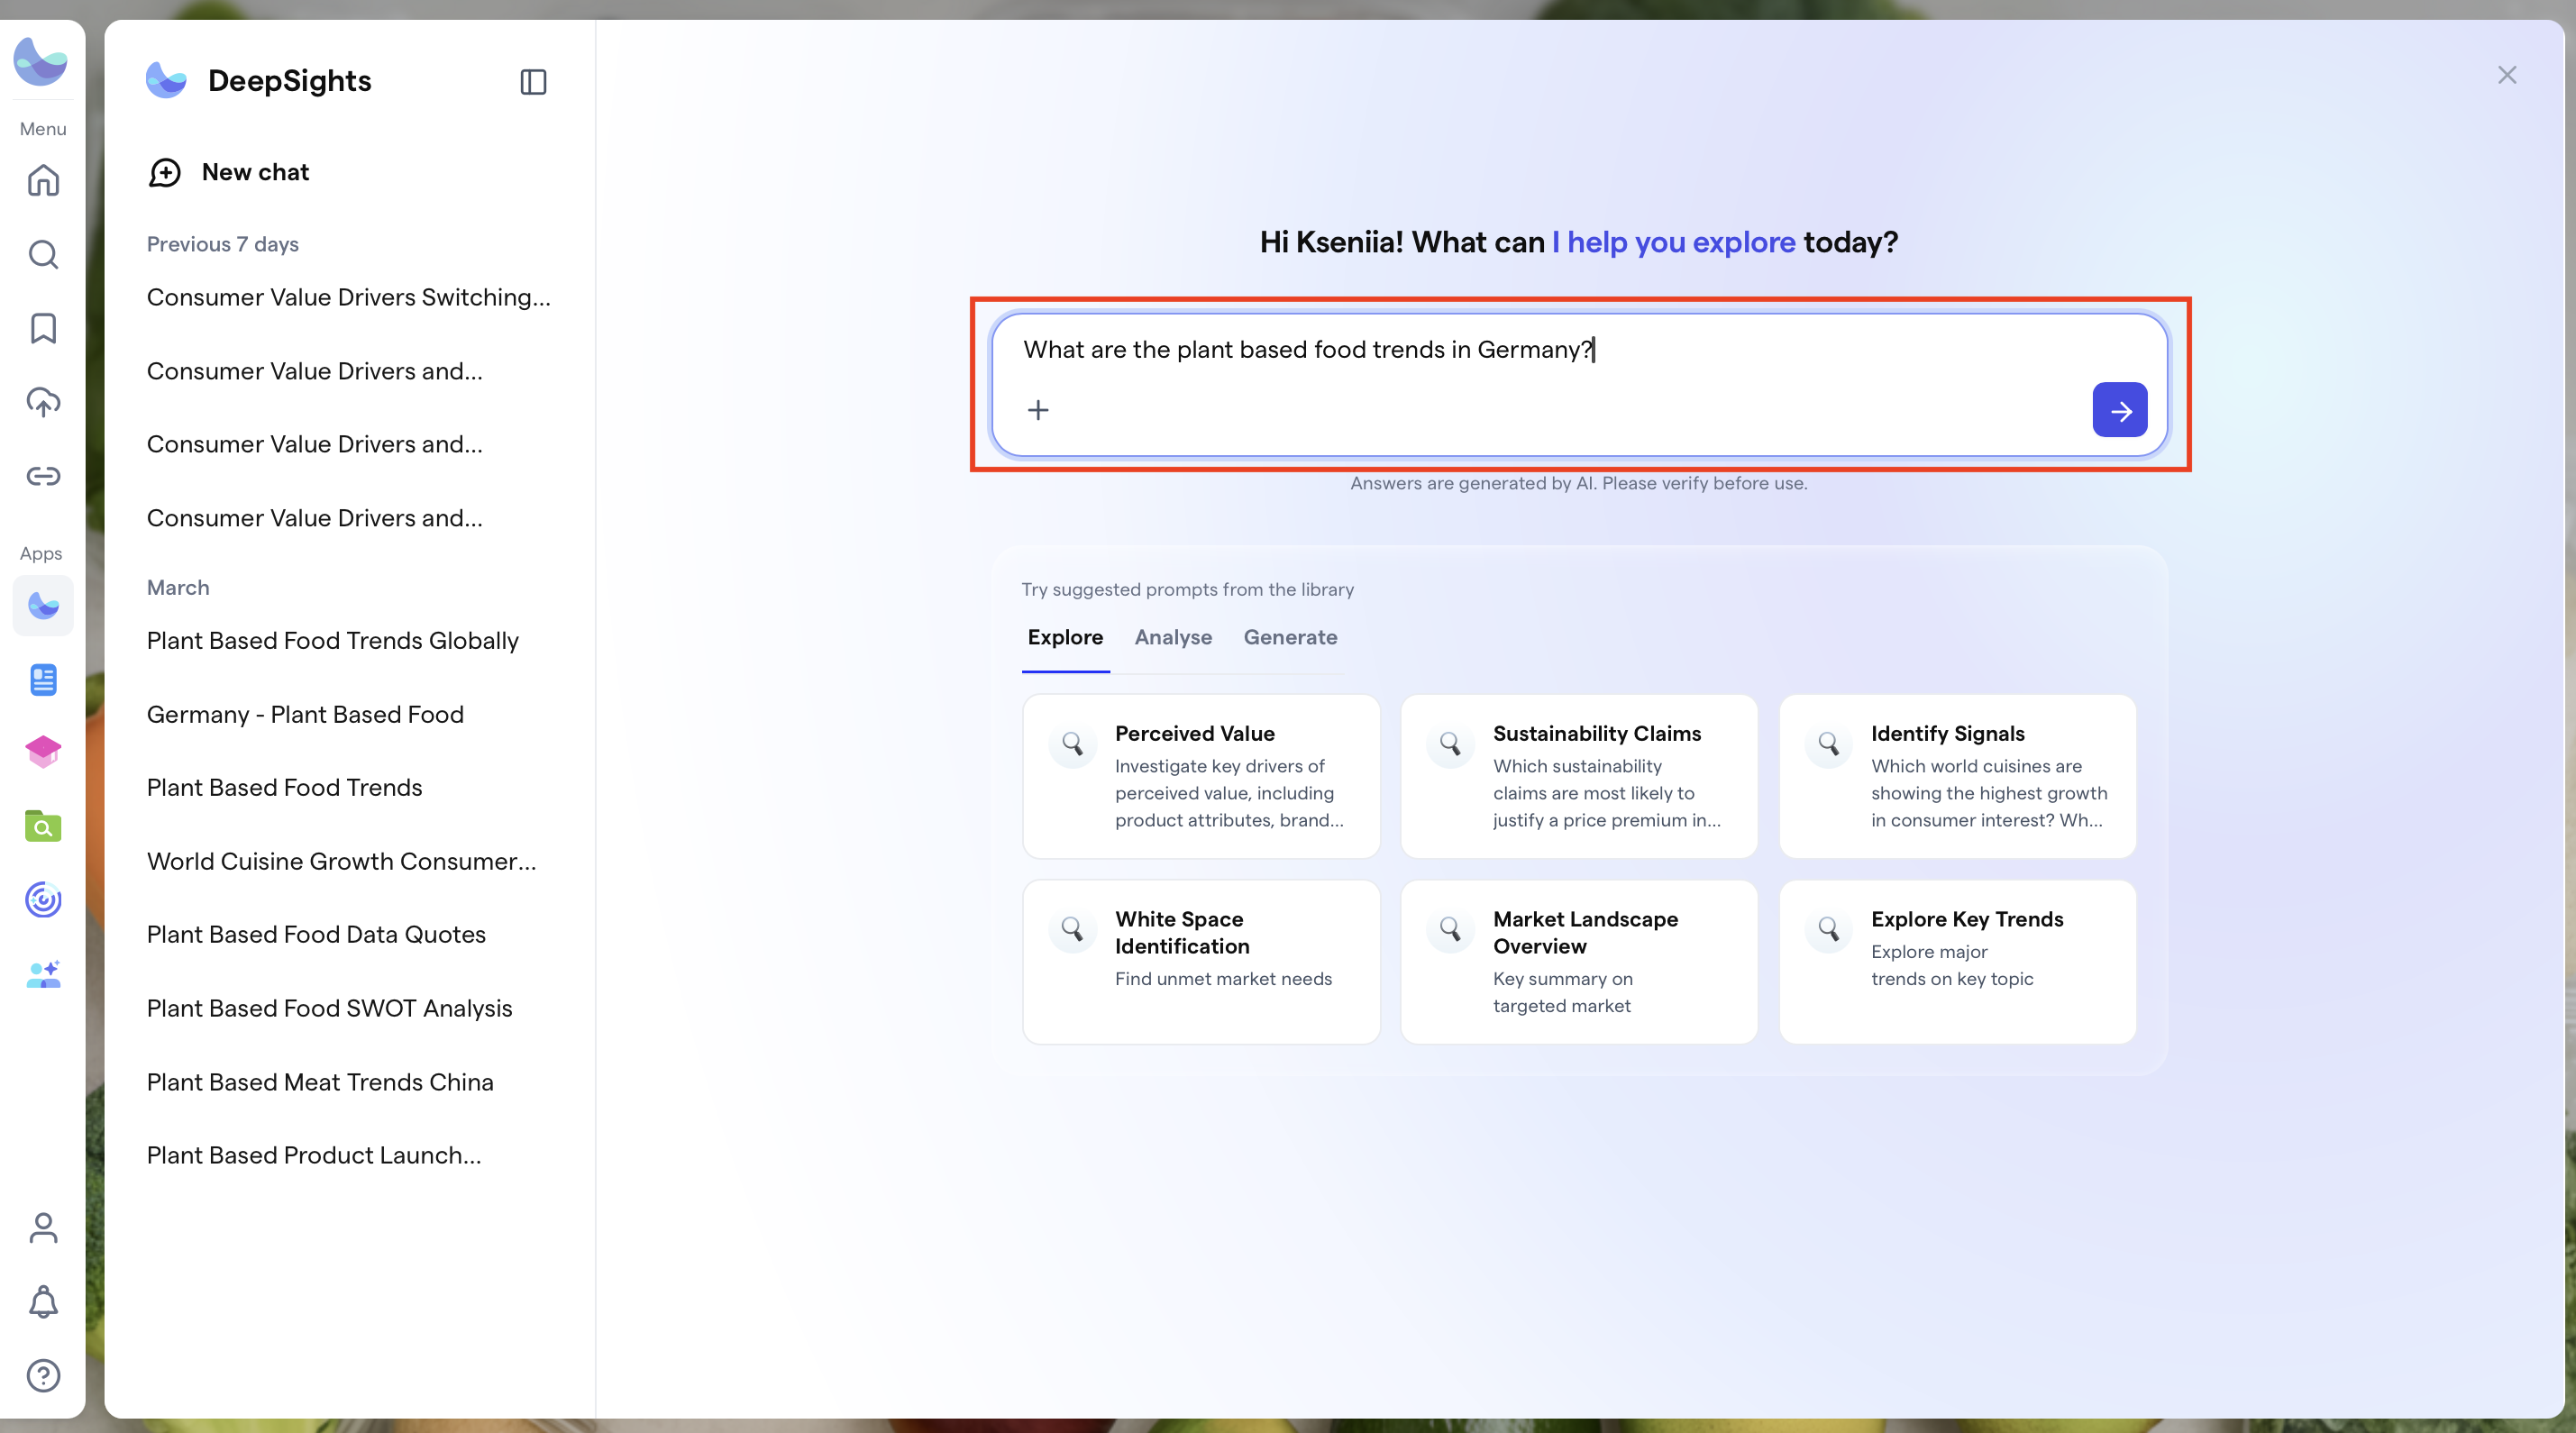2576x1433 pixels.
Task: Select the White Space Identification prompt card
Action: tap(1201, 962)
